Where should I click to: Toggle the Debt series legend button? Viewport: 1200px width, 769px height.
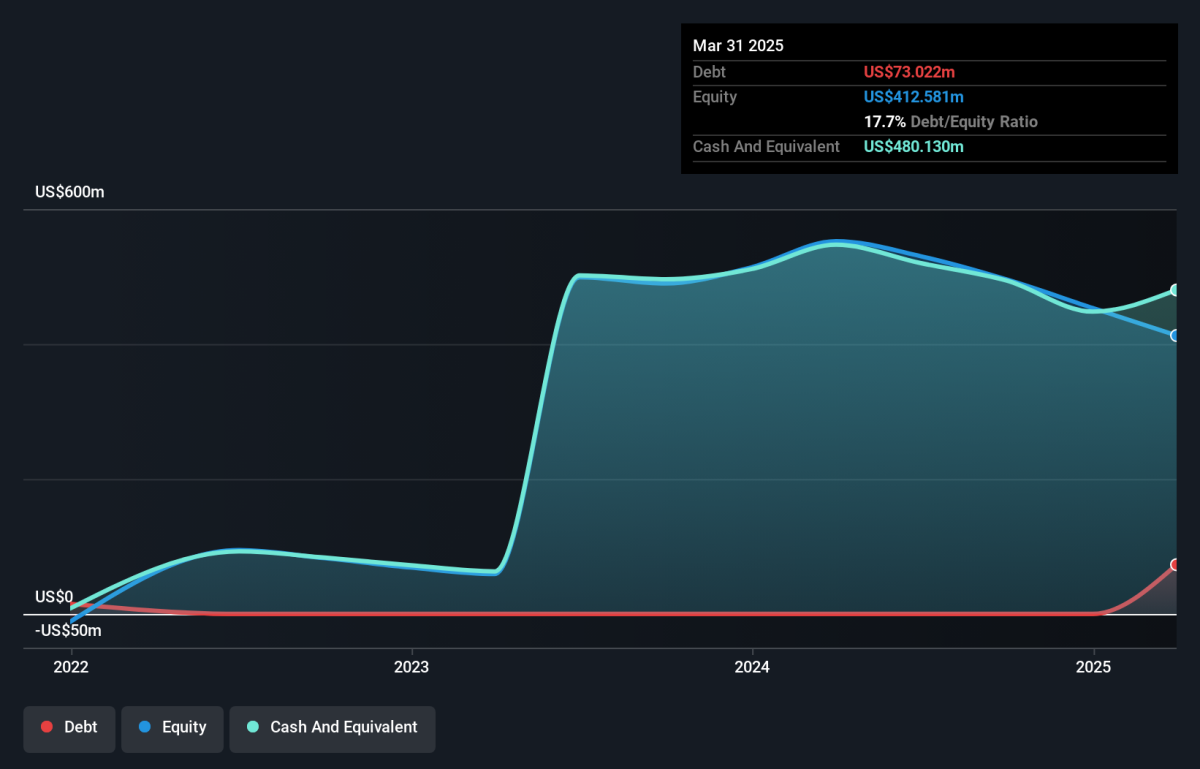(69, 728)
